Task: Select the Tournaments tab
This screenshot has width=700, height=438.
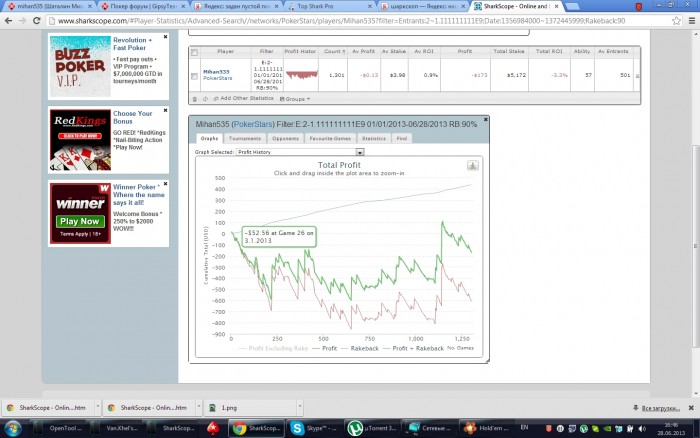Action: coord(245,138)
